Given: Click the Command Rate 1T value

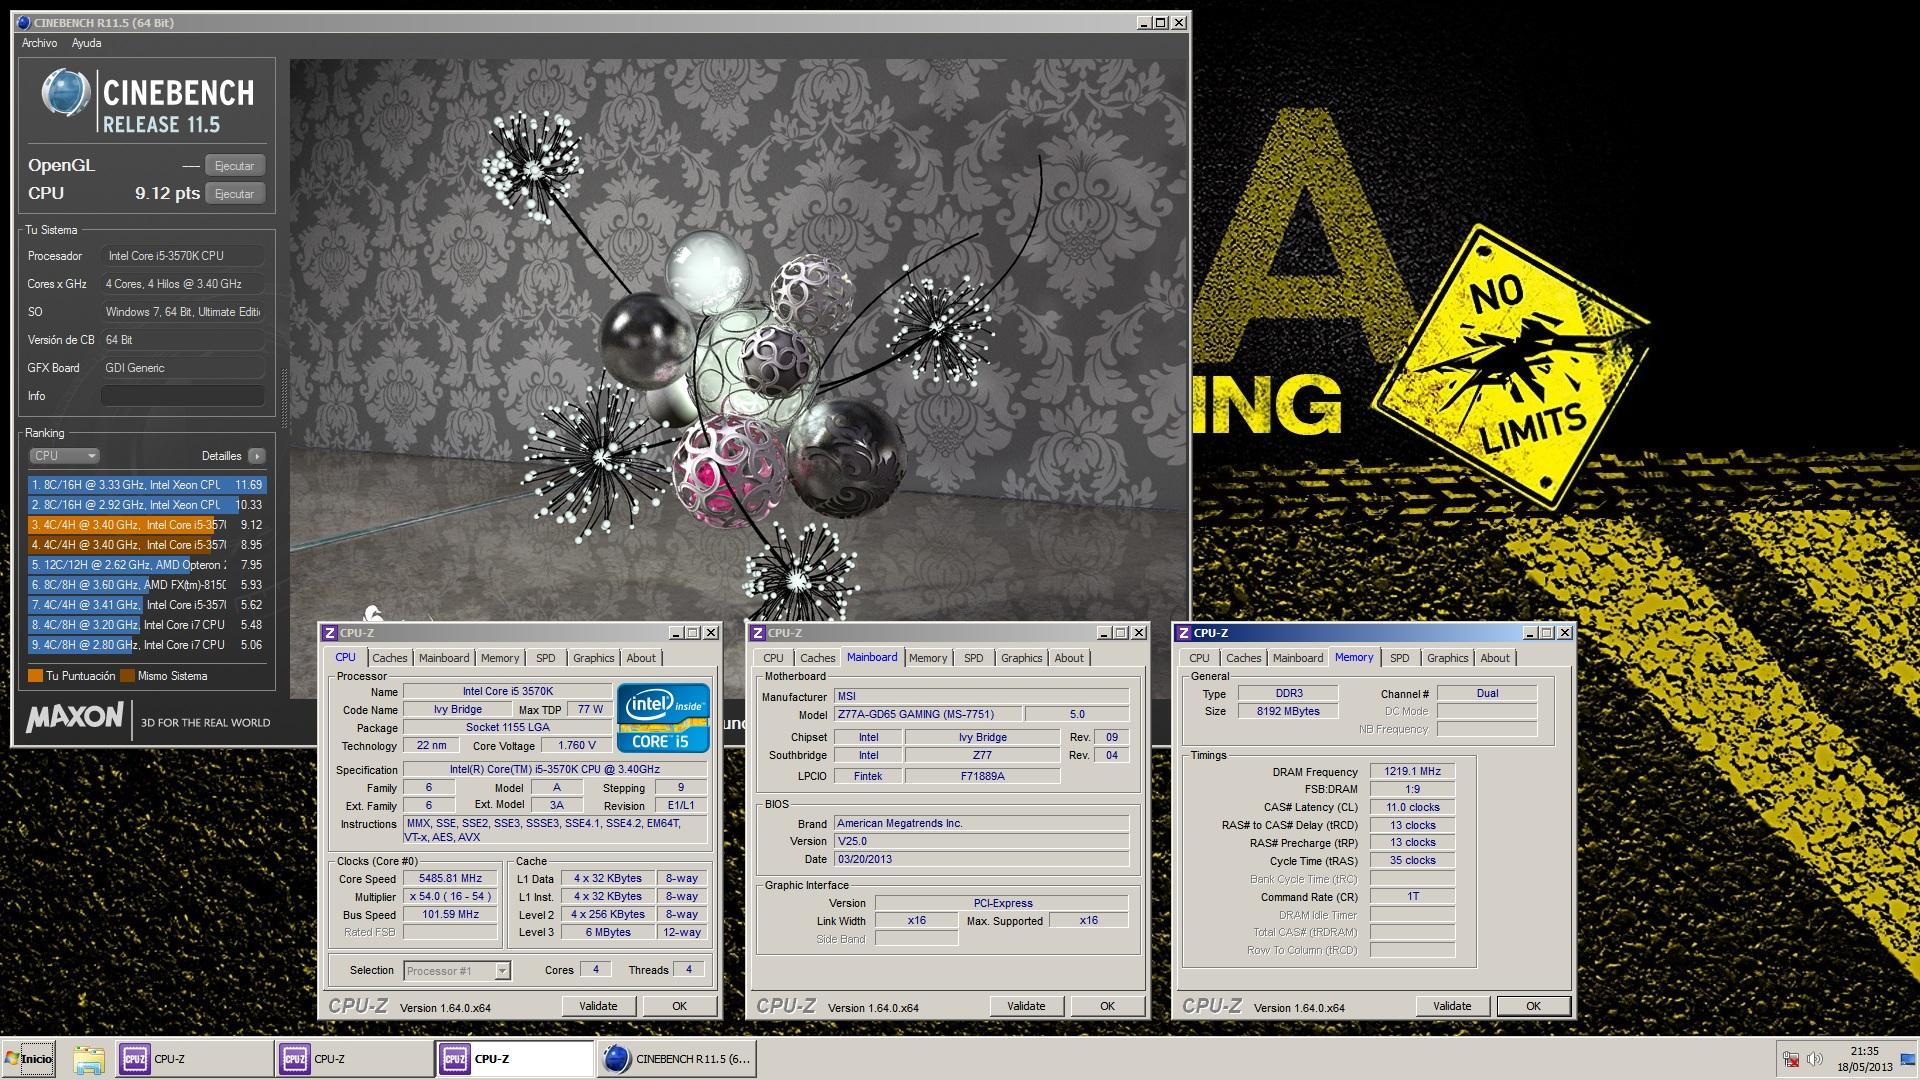Looking at the screenshot, I should [1412, 897].
